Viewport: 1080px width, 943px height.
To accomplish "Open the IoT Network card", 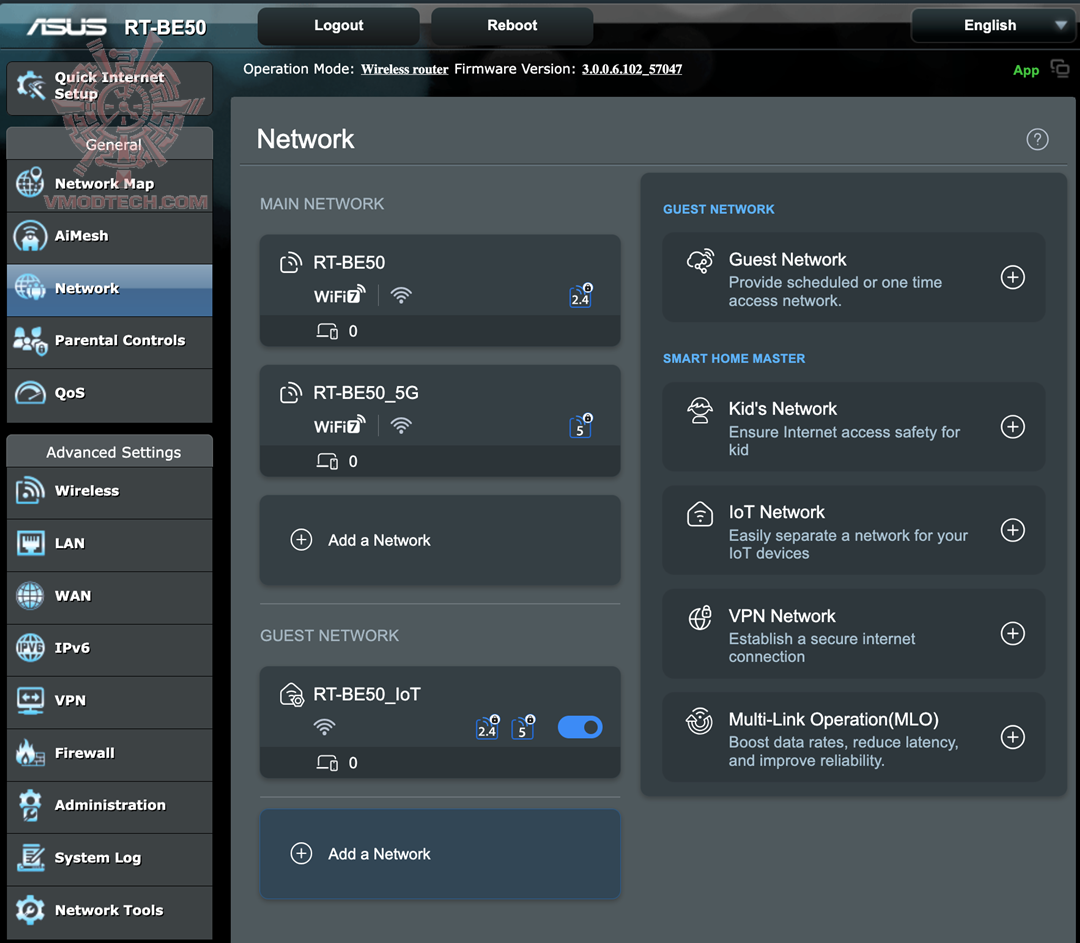I will coord(853,530).
